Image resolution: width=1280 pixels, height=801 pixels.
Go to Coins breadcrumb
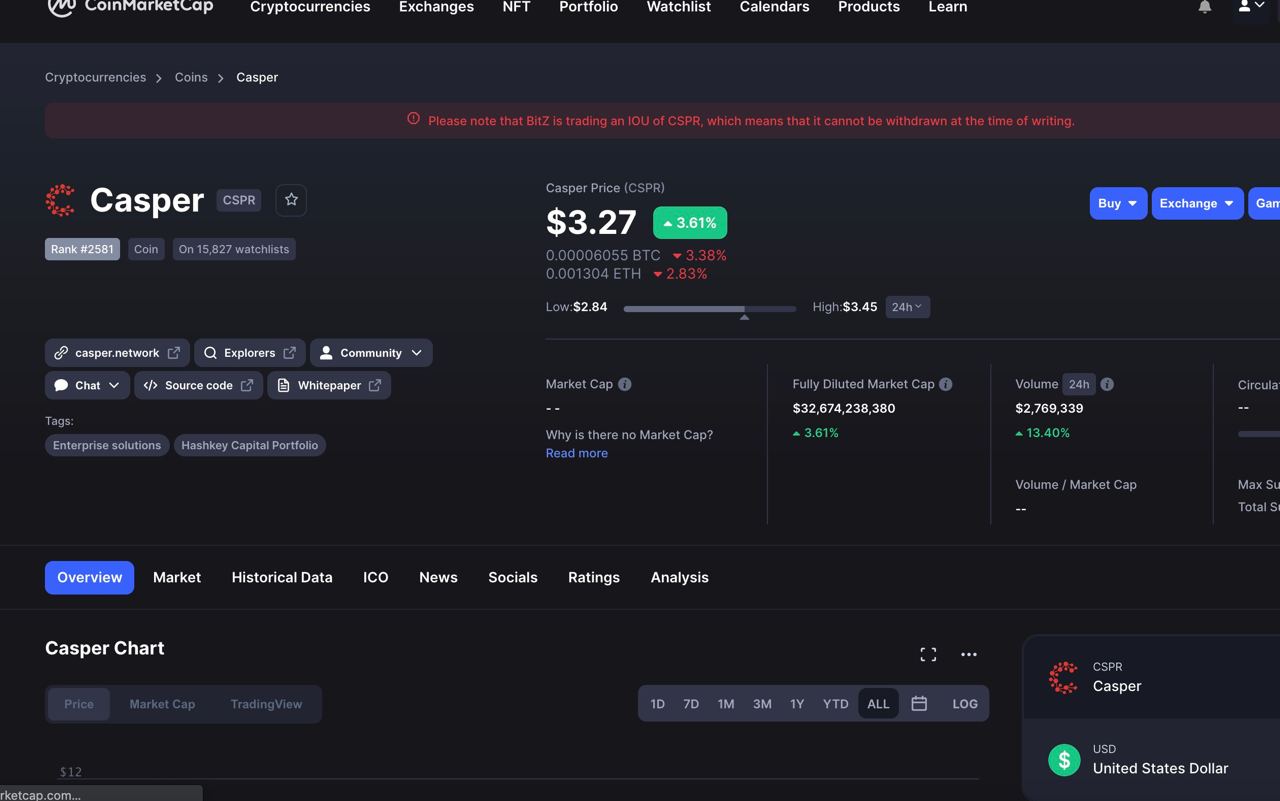click(x=191, y=77)
